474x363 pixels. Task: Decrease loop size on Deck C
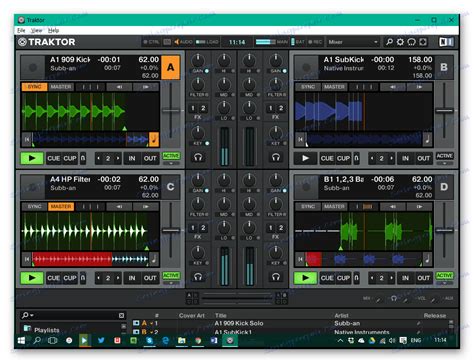(98, 278)
